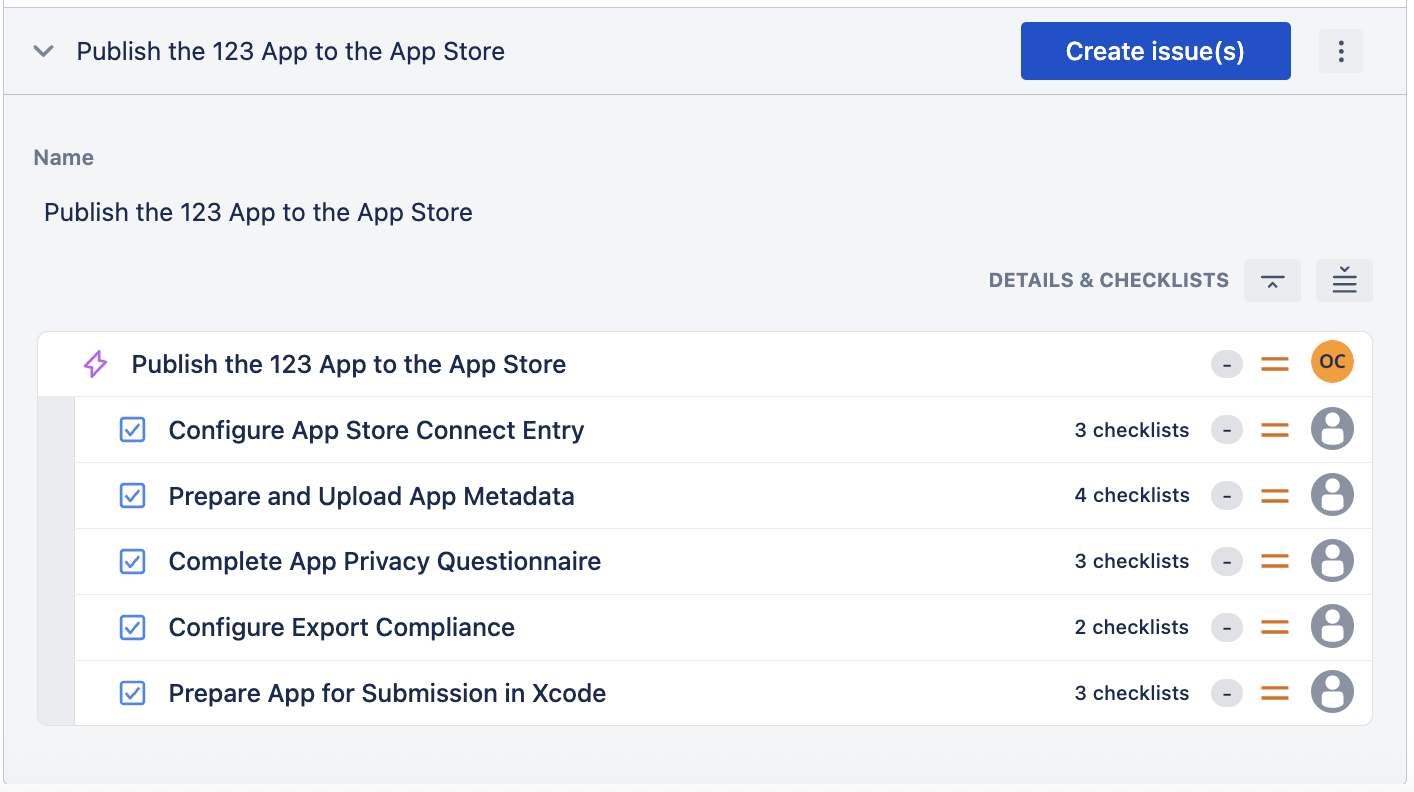
Task: Click the purple lightning icon on the parent issue
Action: click(x=94, y=364)
